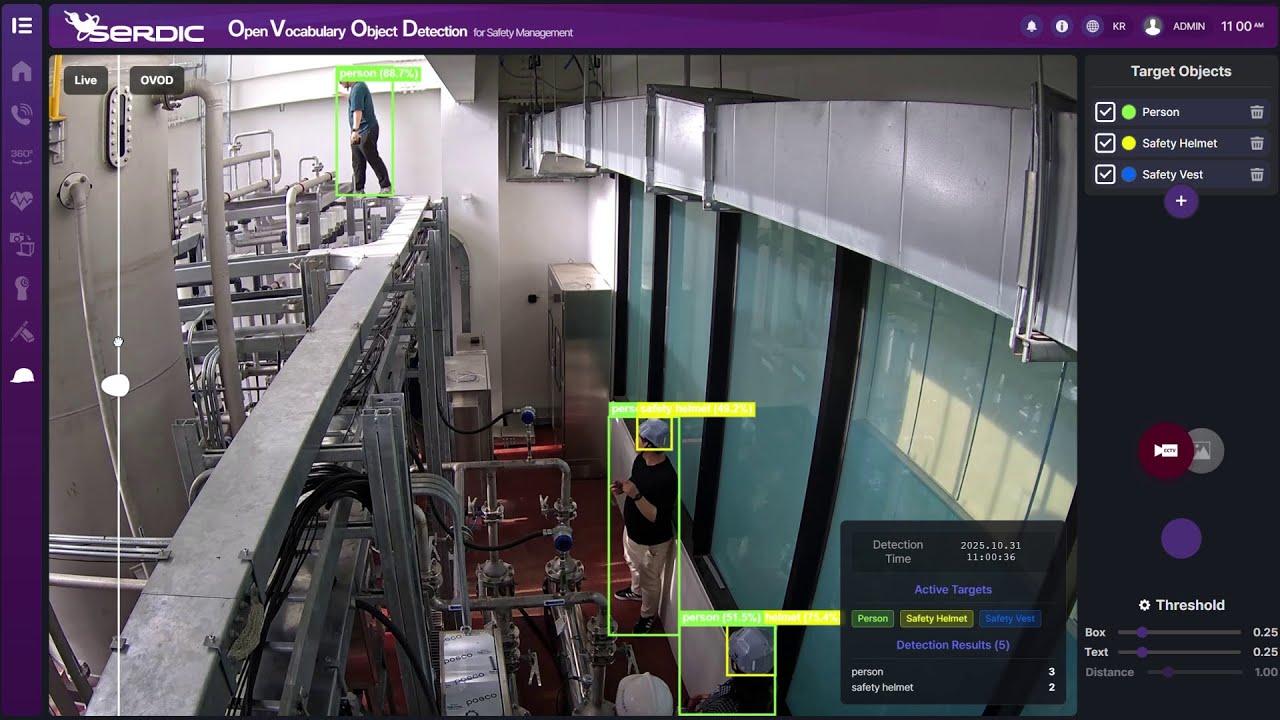Click the Safety Vest target object name
This screenshot has height=720, width=1280.
(1172, 174)
